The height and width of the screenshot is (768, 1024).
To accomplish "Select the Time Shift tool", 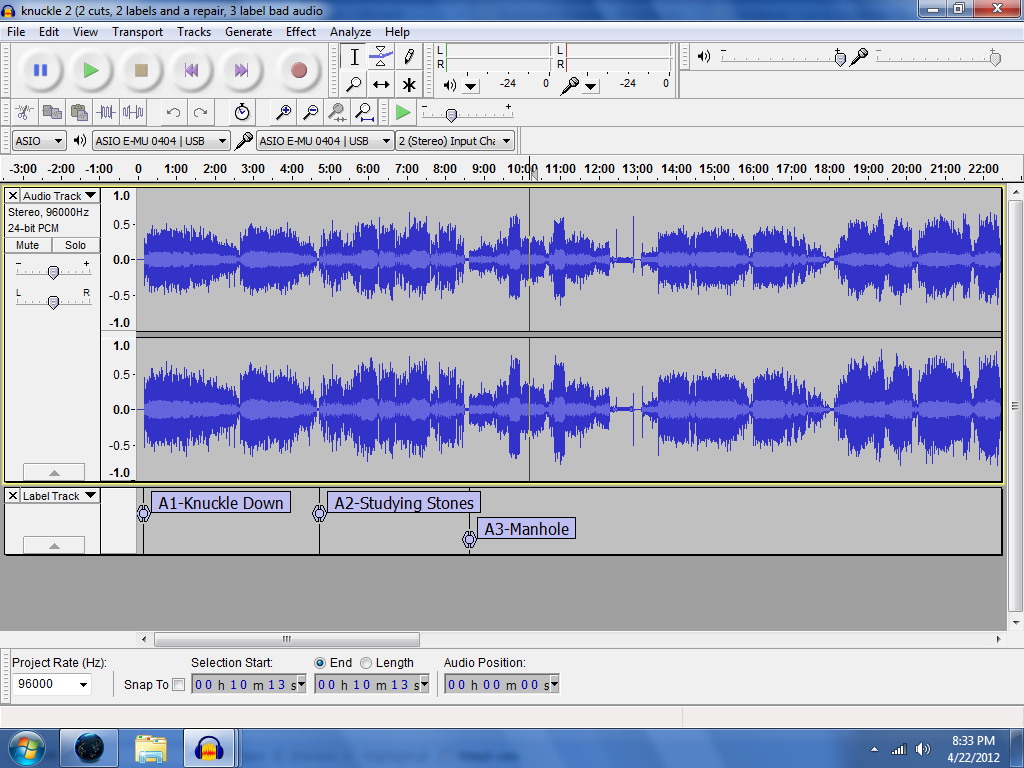I will (381, 84).
